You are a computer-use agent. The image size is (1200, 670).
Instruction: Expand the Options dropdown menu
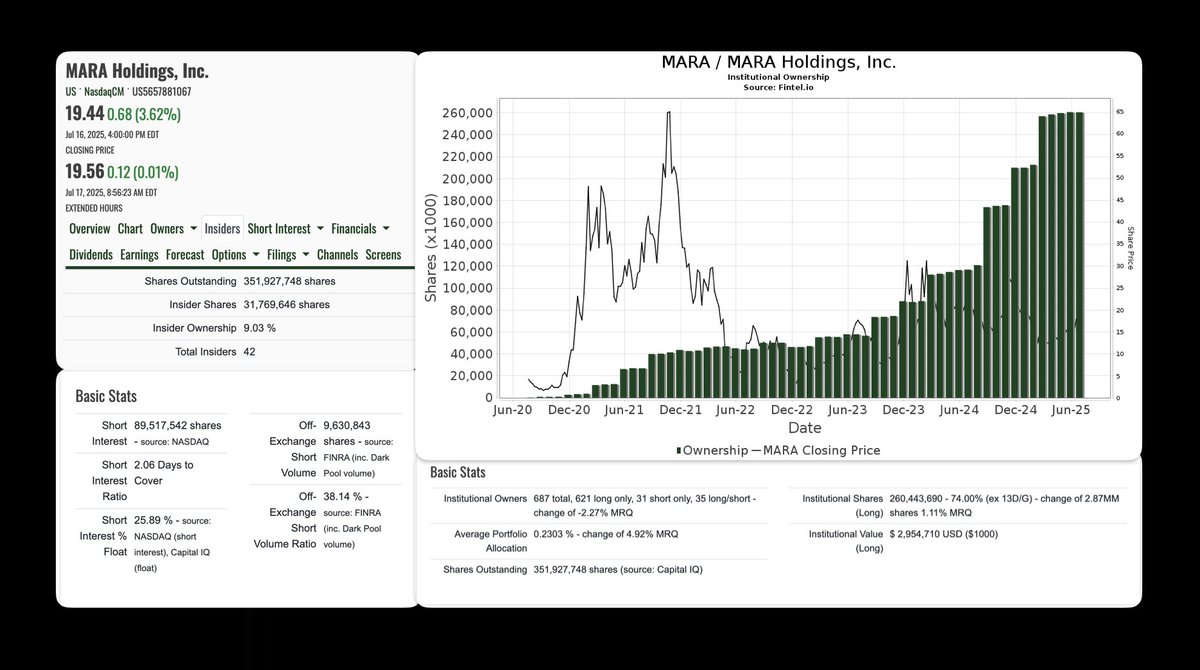(236, 255)
